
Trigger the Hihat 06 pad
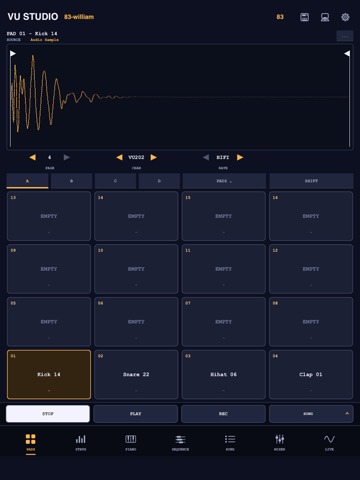[x=223, y=374]
